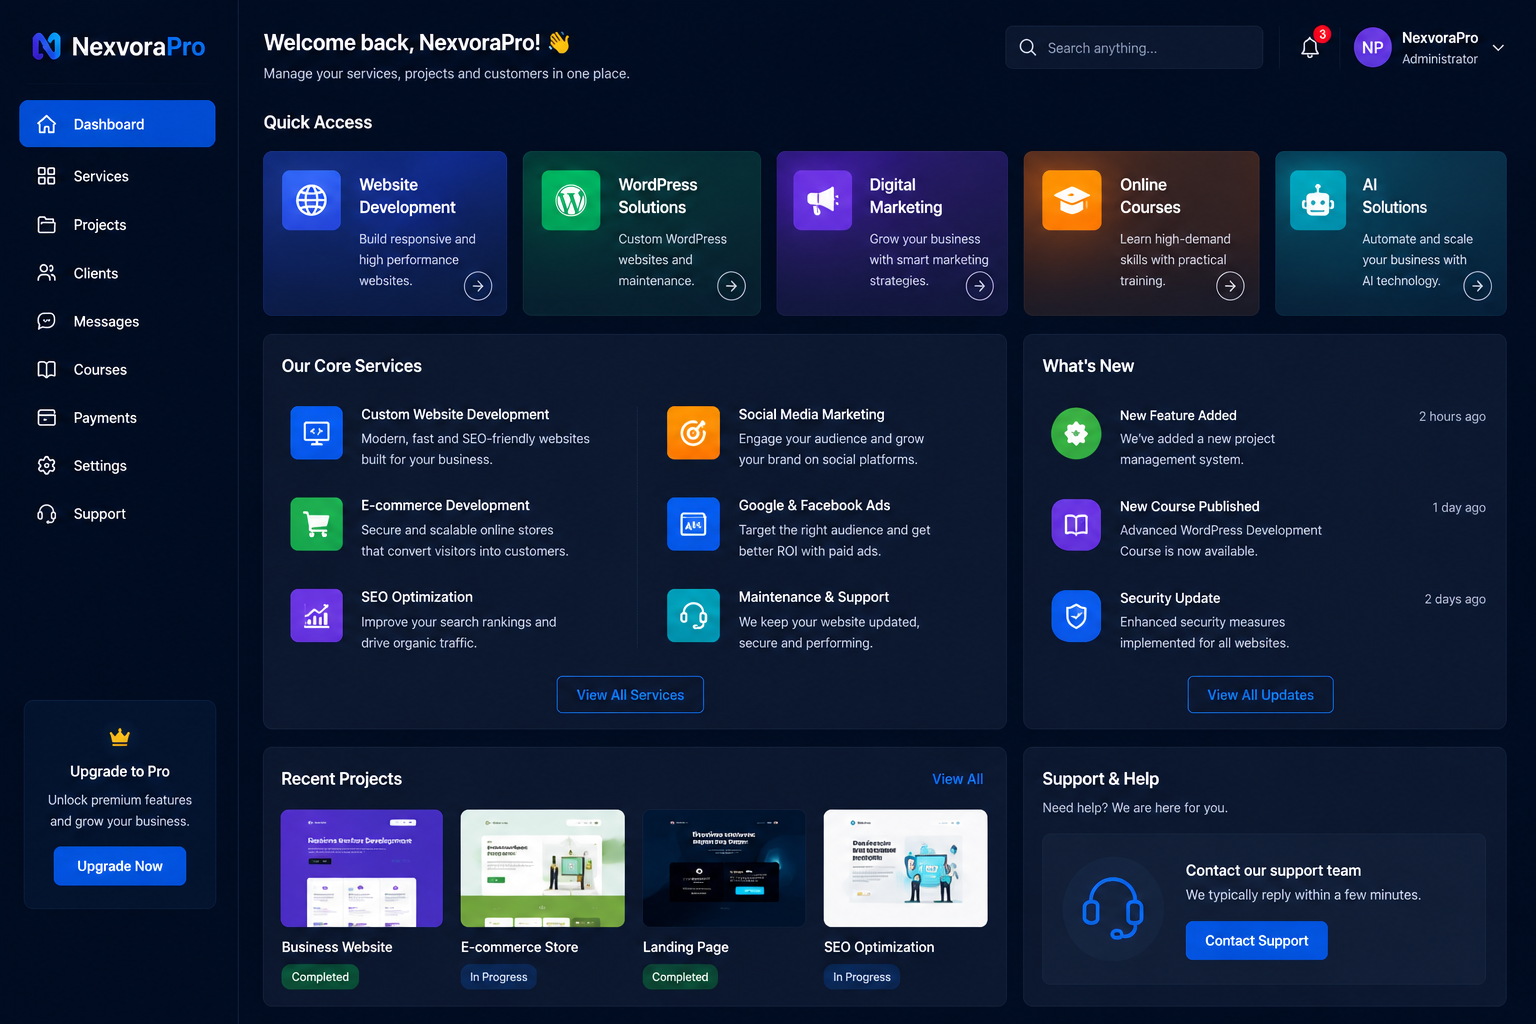
Task: Open Projects in sidebar
Action: pyautogui.click(x=117, y=225)
